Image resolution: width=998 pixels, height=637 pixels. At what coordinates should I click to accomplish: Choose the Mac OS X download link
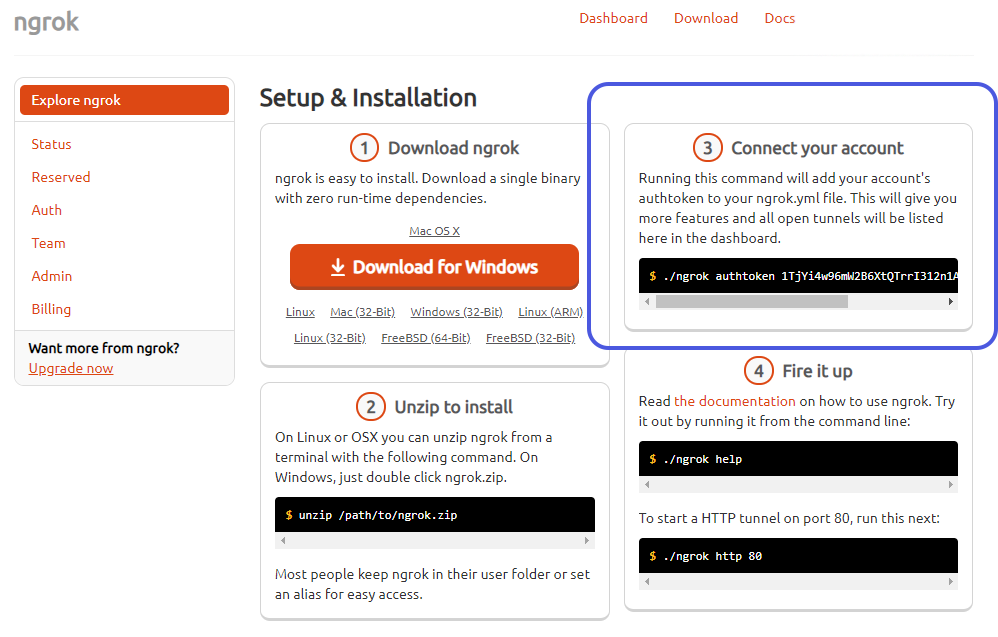point(434,231)
